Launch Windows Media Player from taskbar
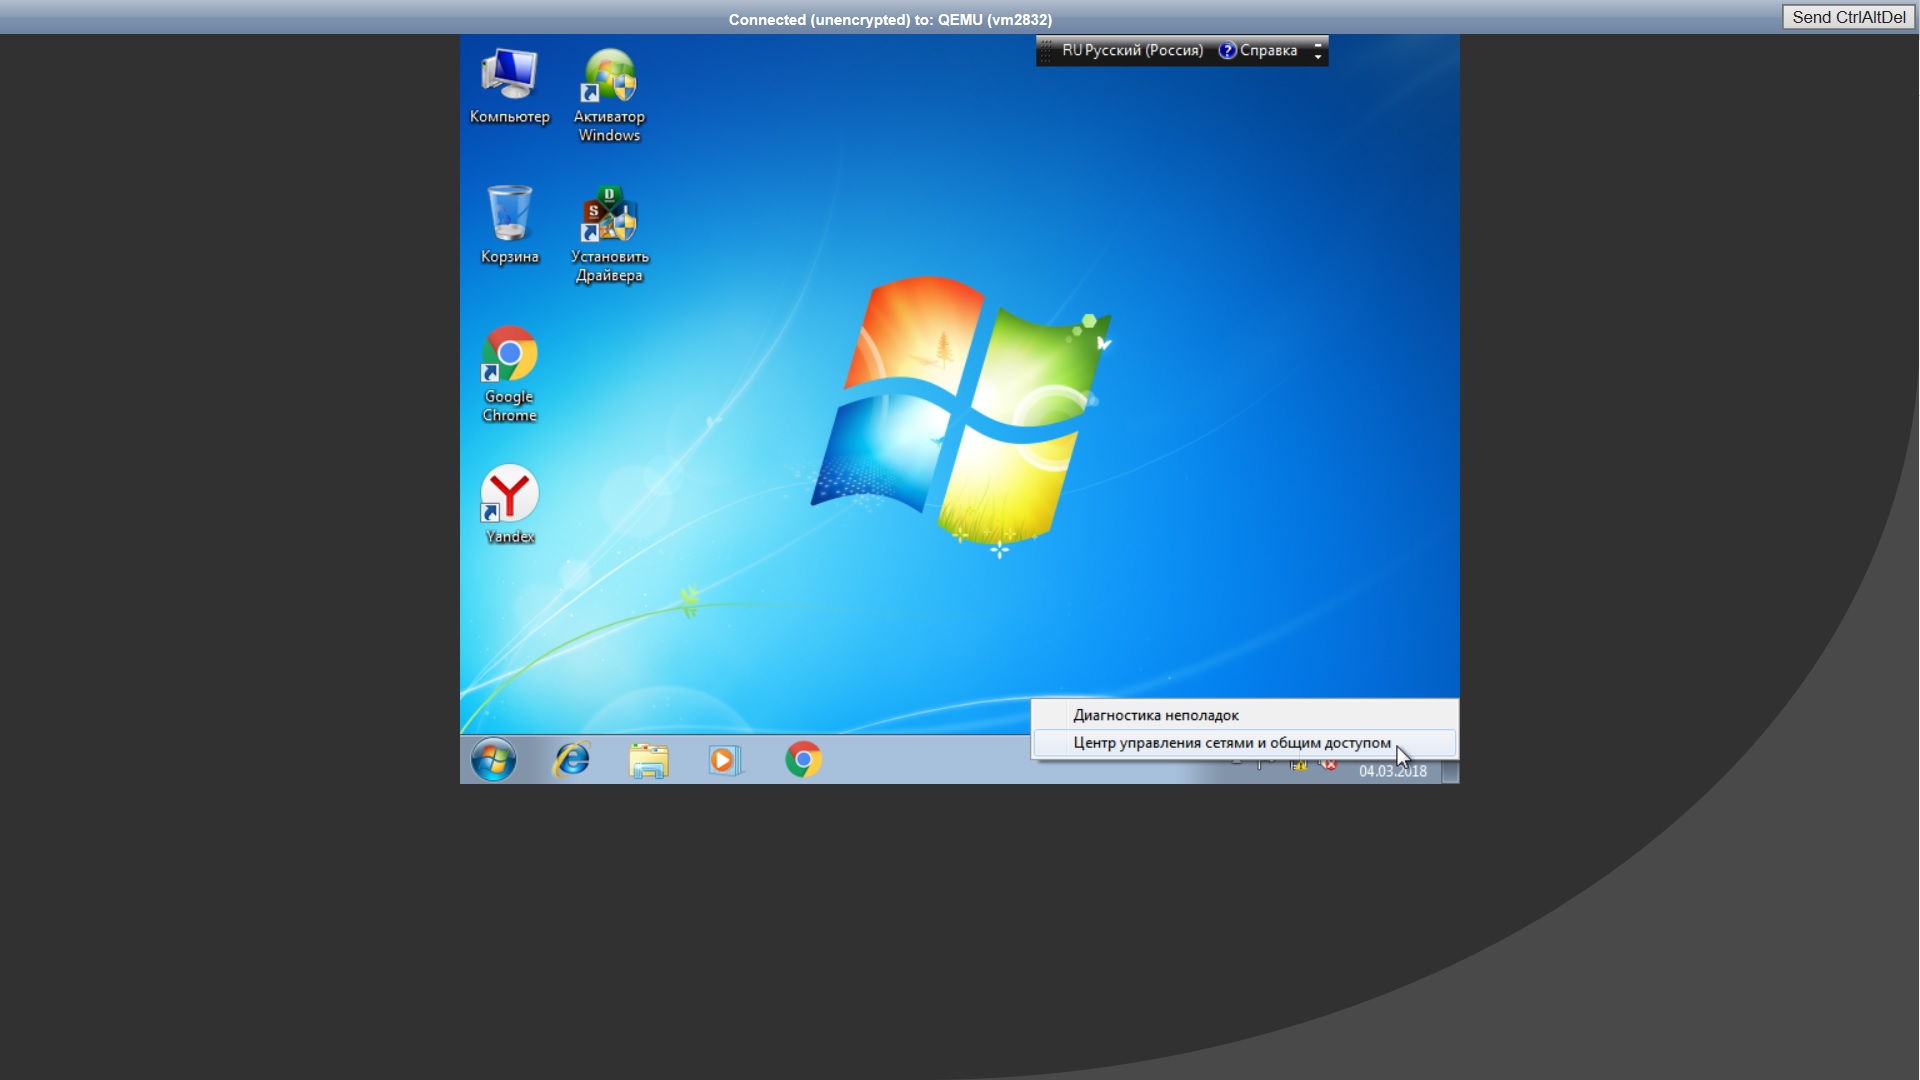1920x1080 pixels. [x=725, y=760]
